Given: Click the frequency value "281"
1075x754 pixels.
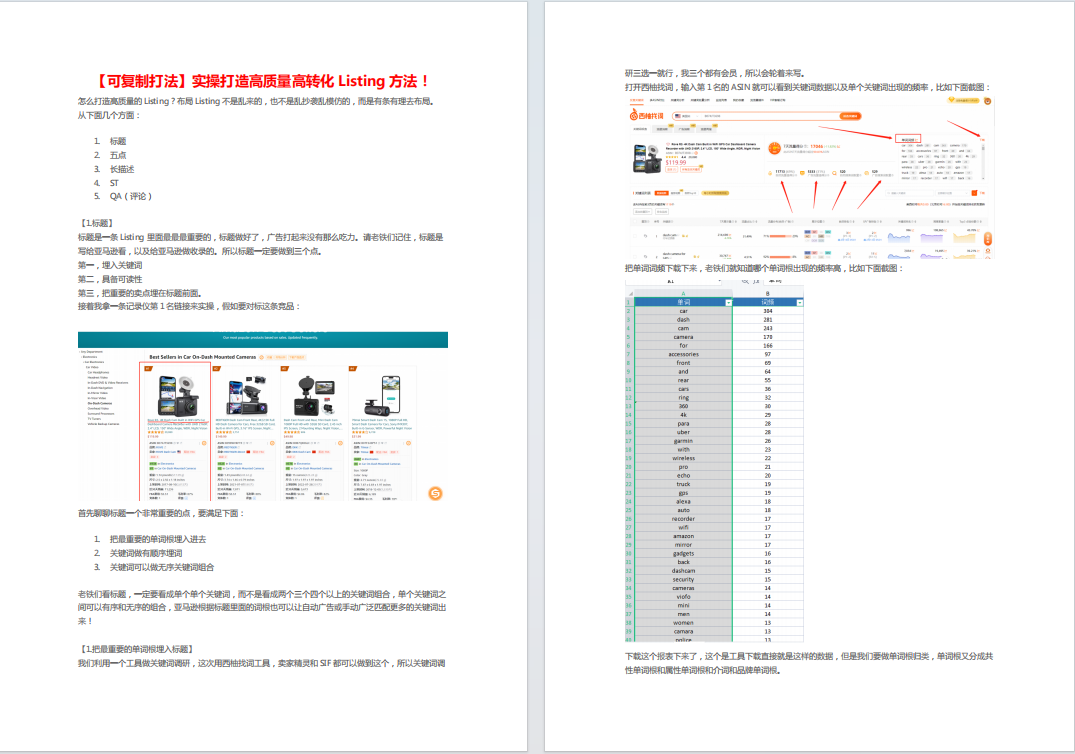Looking at the screenshot, I should [x=768, y=319].
